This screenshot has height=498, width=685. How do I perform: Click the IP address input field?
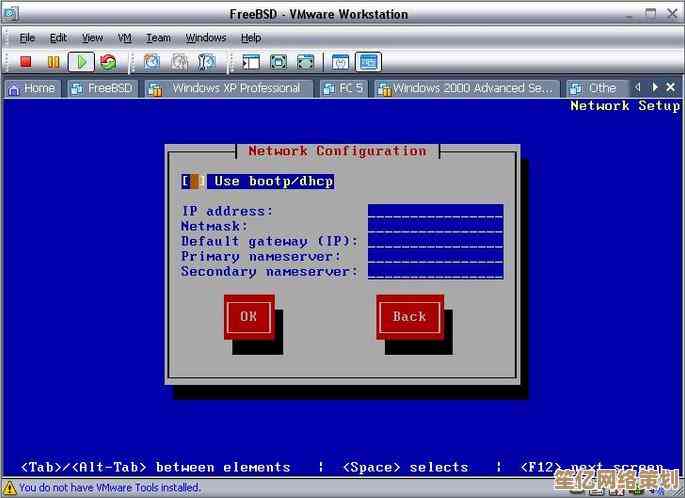(435, 211)
